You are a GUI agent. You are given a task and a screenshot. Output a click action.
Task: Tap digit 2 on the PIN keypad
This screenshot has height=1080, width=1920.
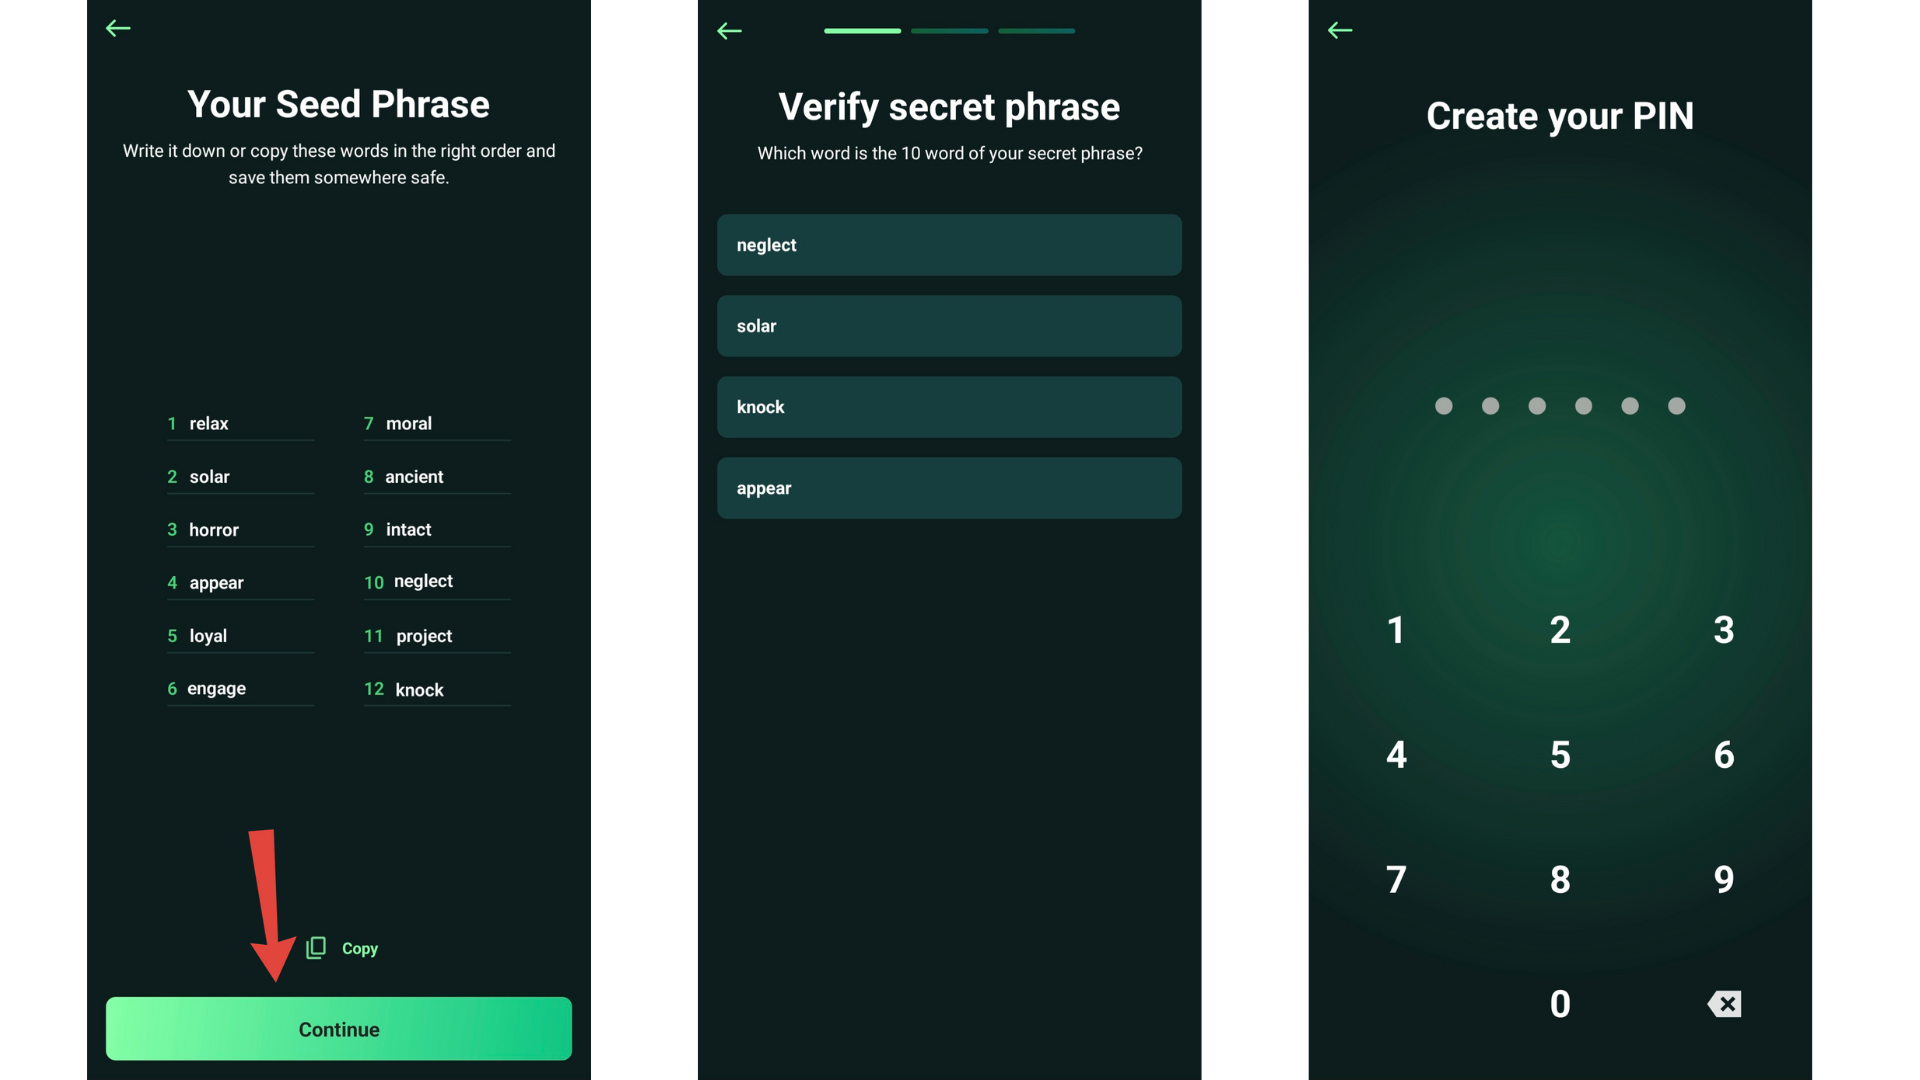pyautogui.click(x=1560, y=630)
